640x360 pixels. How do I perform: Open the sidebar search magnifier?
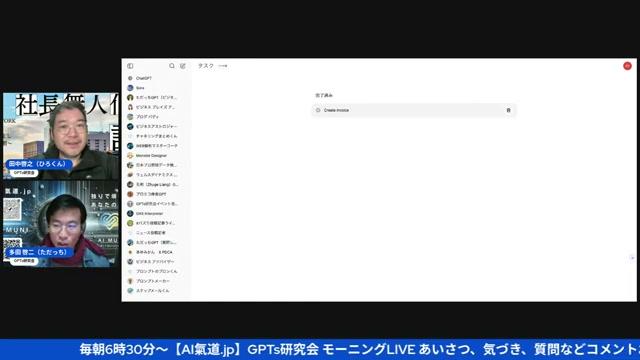(x=172, y=66)
